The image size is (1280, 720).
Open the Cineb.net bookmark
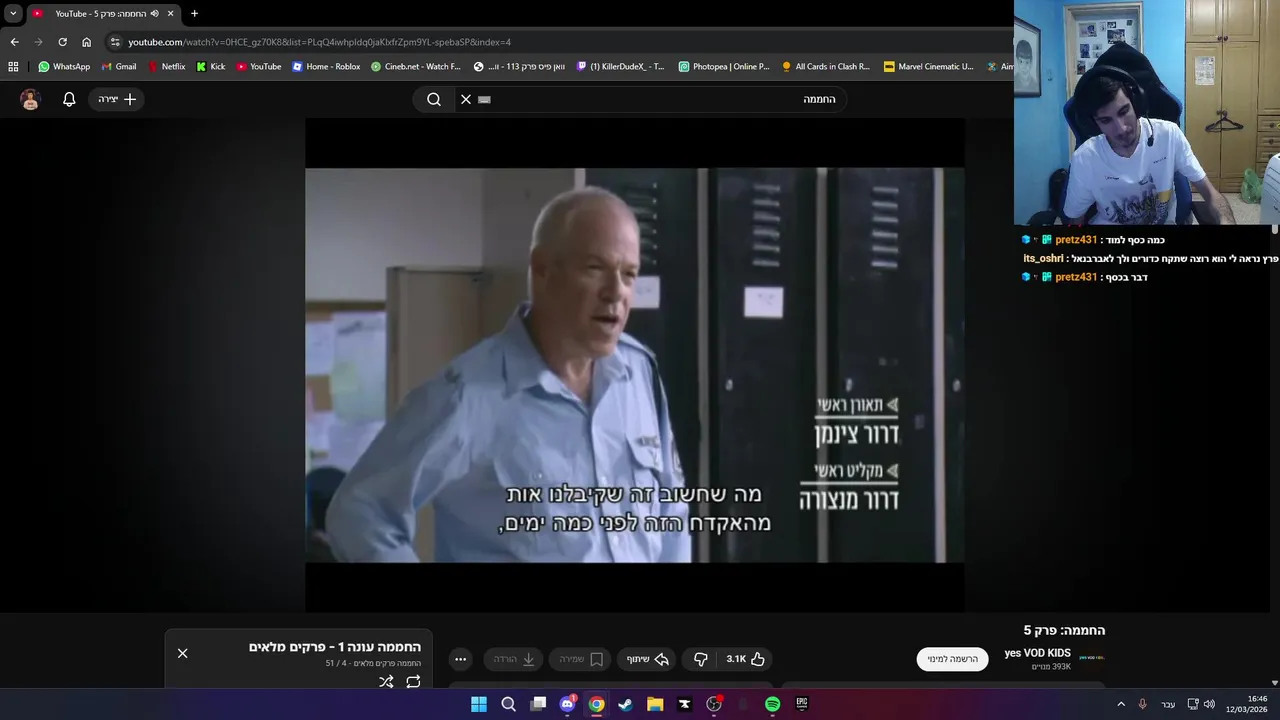pyautogui.click(x=416, y=67)
